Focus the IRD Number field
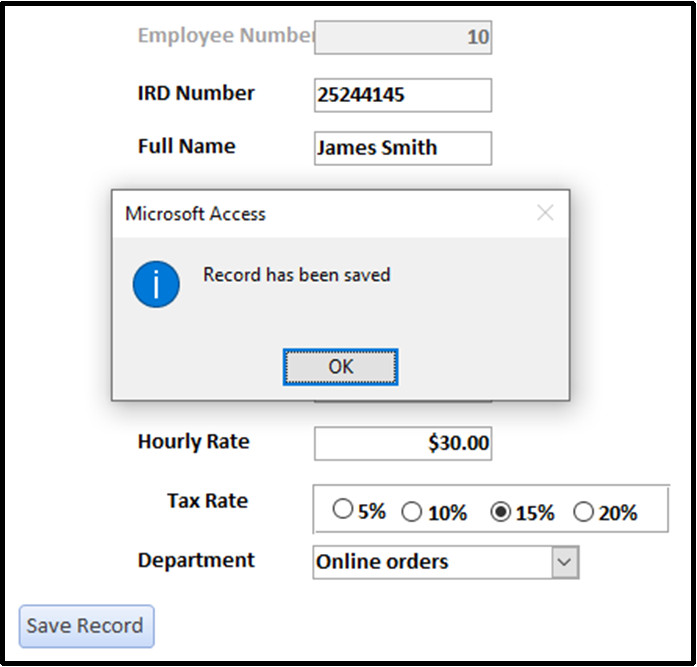The width and height of the screenshot is (697, 667). point(403,95)
